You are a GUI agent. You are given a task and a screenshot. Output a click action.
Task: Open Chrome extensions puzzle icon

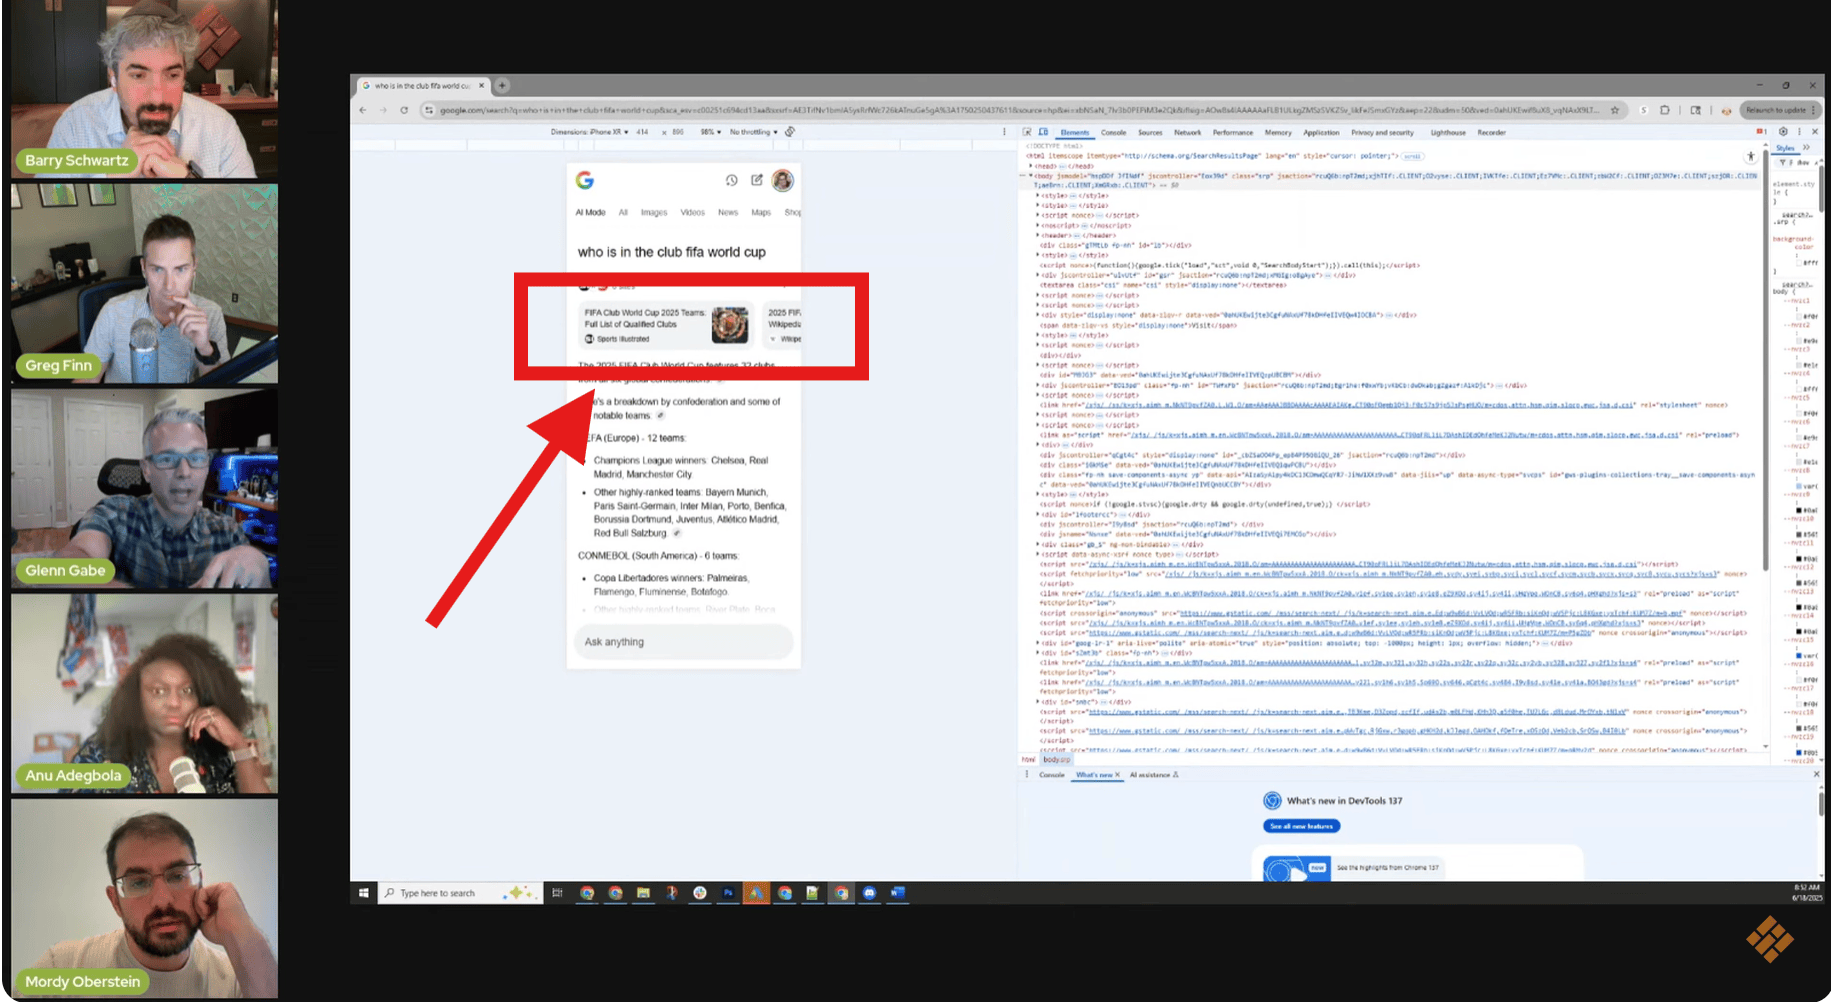(x=1665, y=110)
